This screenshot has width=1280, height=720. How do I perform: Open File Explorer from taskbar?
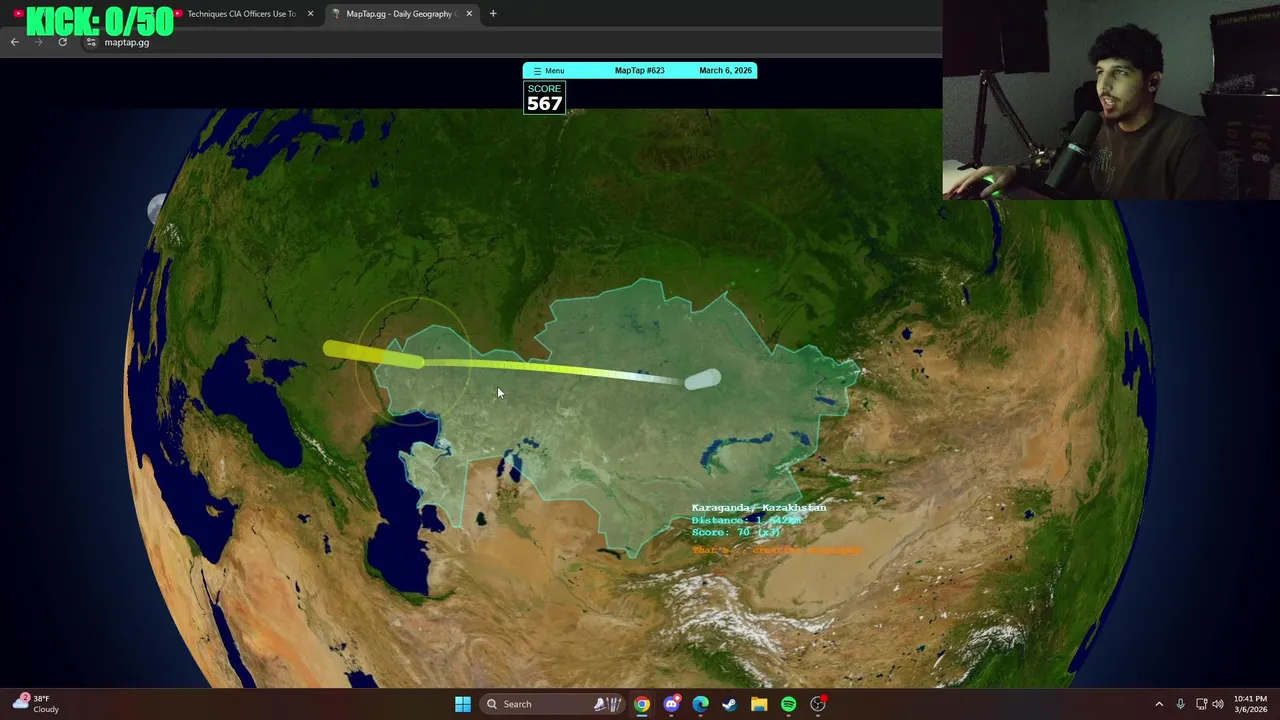coord(759,704)
